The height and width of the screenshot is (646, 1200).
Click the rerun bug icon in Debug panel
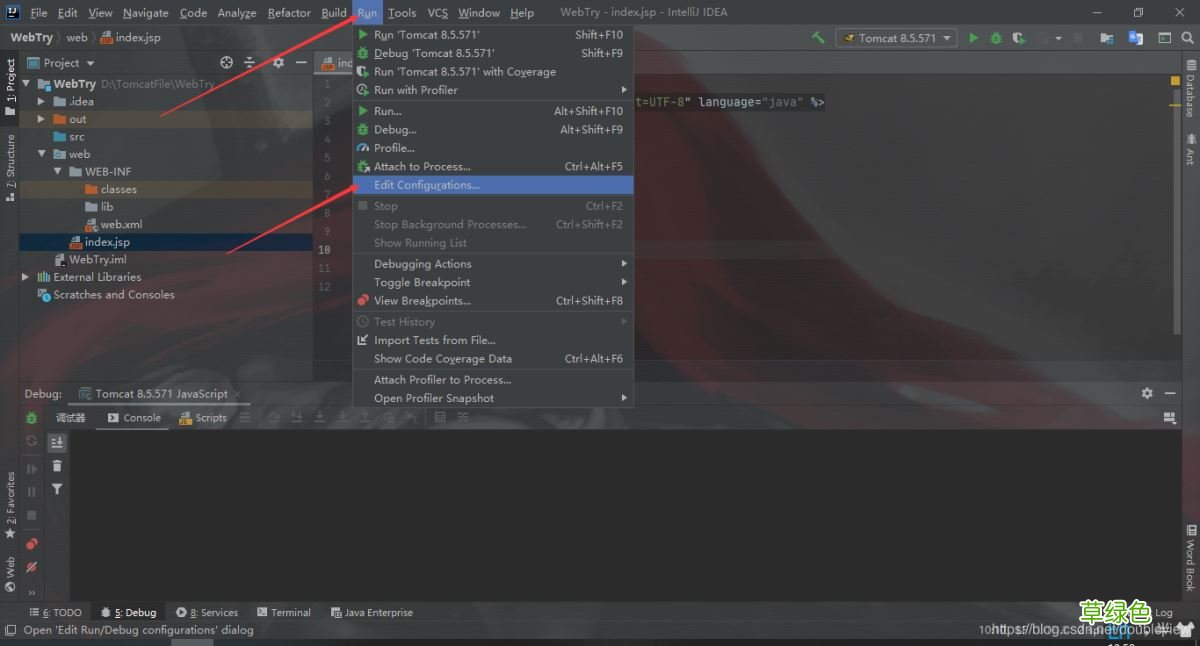pyautogui.click(x=32, y=418)
